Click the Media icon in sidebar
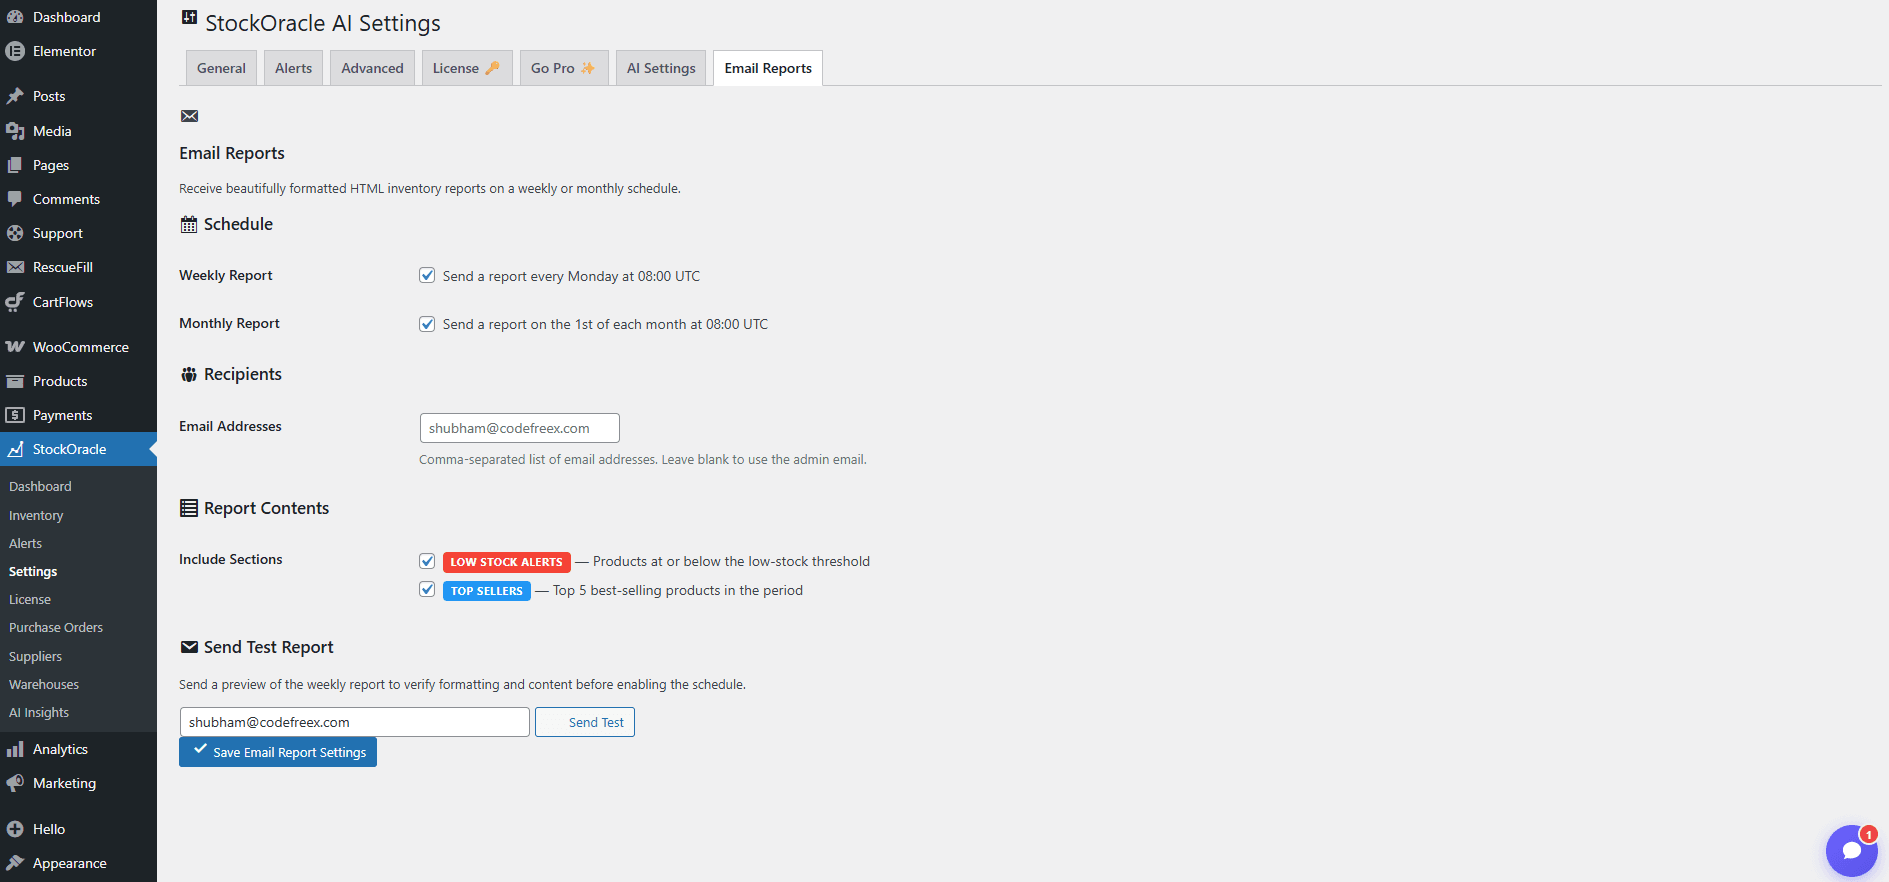The width and height of the screenshot is (1889, 882). pyautogui.click(x=15, y=131)
